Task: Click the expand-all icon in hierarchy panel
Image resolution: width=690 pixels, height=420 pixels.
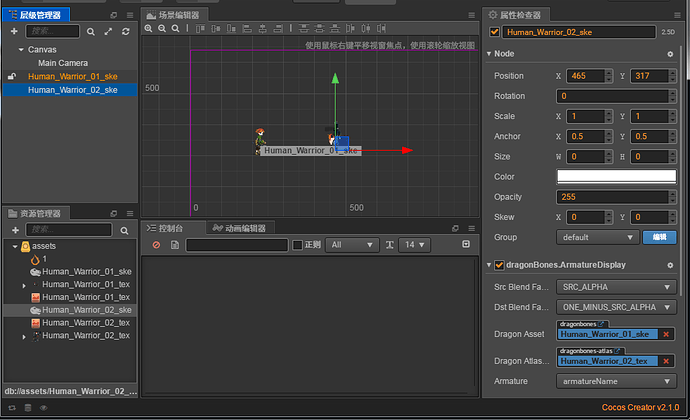Action: [x=108, y=32]
